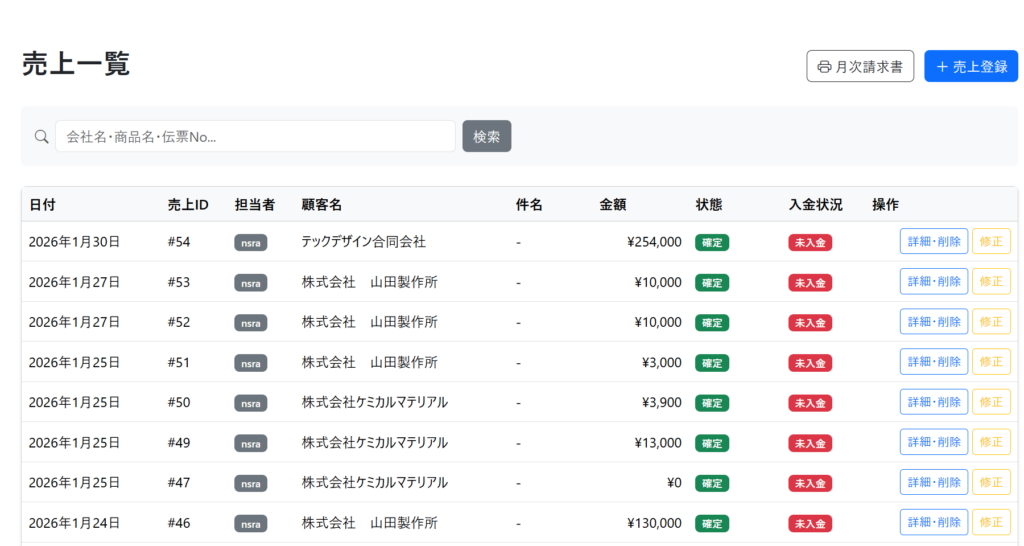Click the printer icon on 月次請求書
1024x546 pixels.
(x=824, y=67)
